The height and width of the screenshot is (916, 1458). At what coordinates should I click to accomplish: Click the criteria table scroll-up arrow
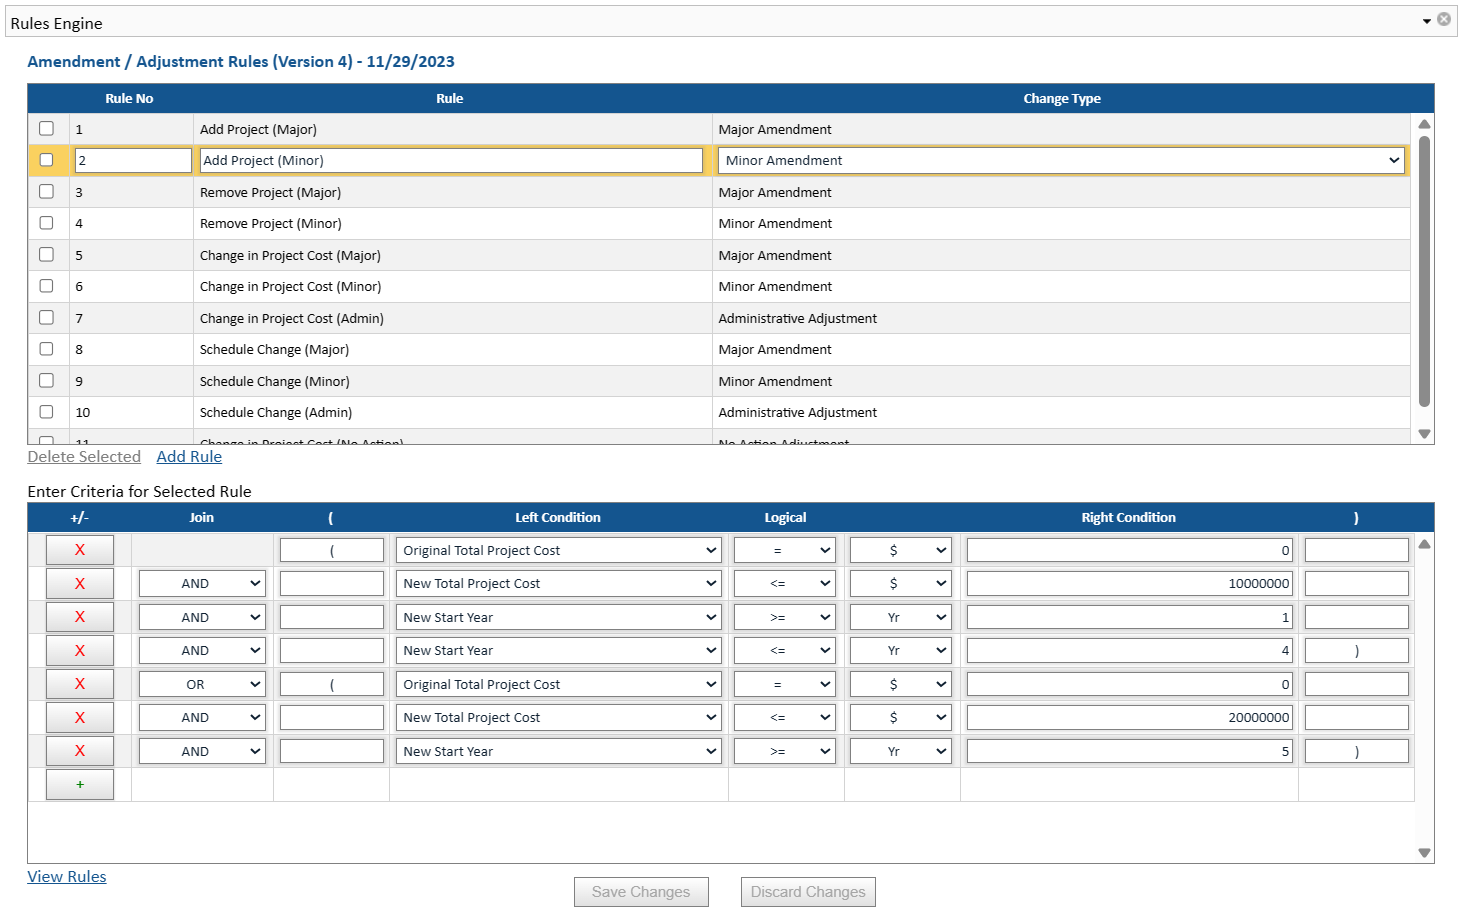point(1424,544)
